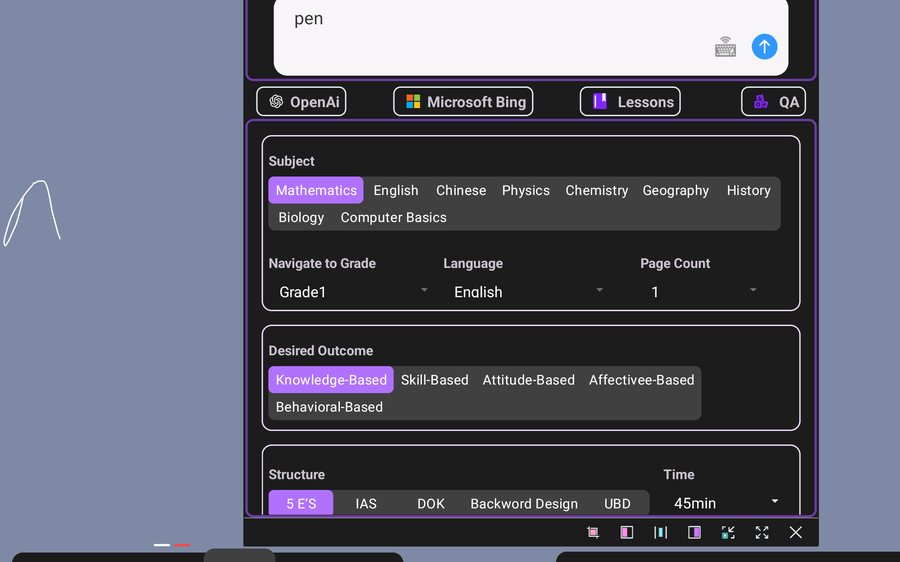900x562 pixels.
Task: Switch to the OpenAi tab
Action: 301,102
